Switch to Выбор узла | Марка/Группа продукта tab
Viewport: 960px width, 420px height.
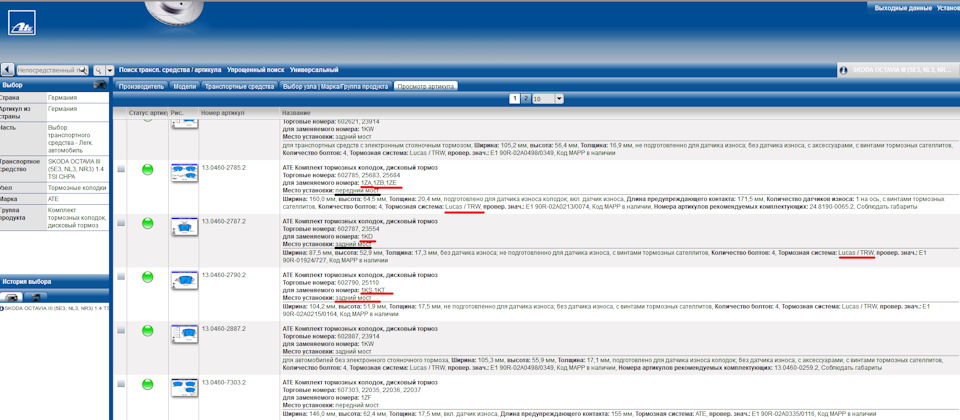point(336,86)
